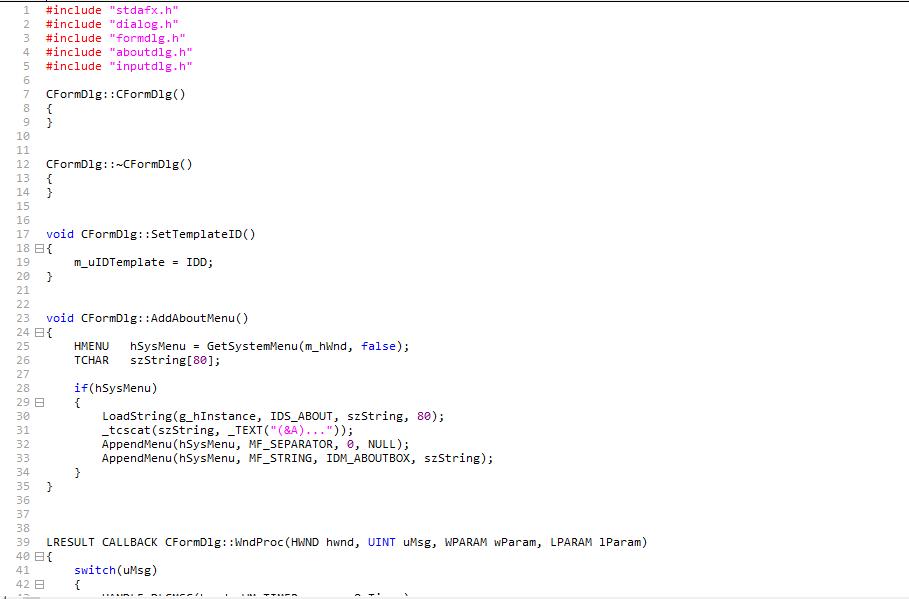Click the "stdafx.h" include string
The image size is (909, 599).
tap(144, 10)
